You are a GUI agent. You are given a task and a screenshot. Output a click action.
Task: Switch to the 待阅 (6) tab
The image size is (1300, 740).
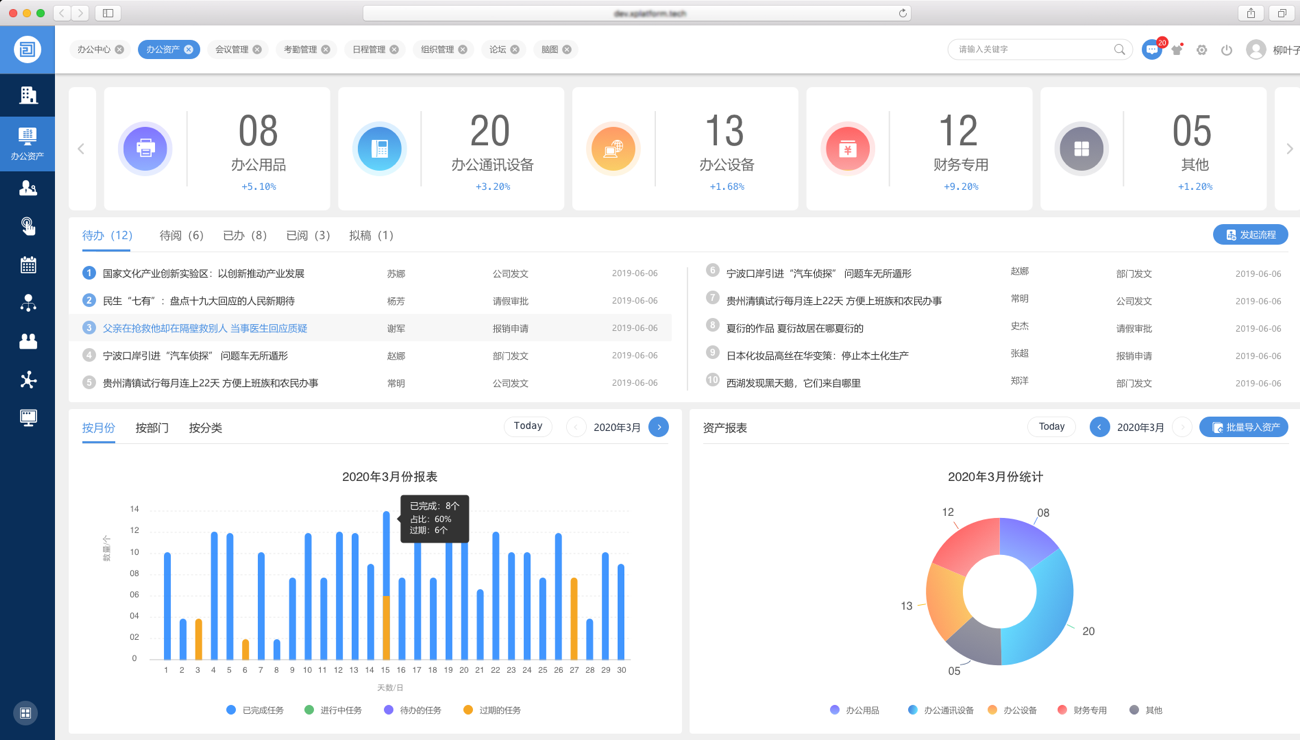pyautogui.click(x=181, y=235)
